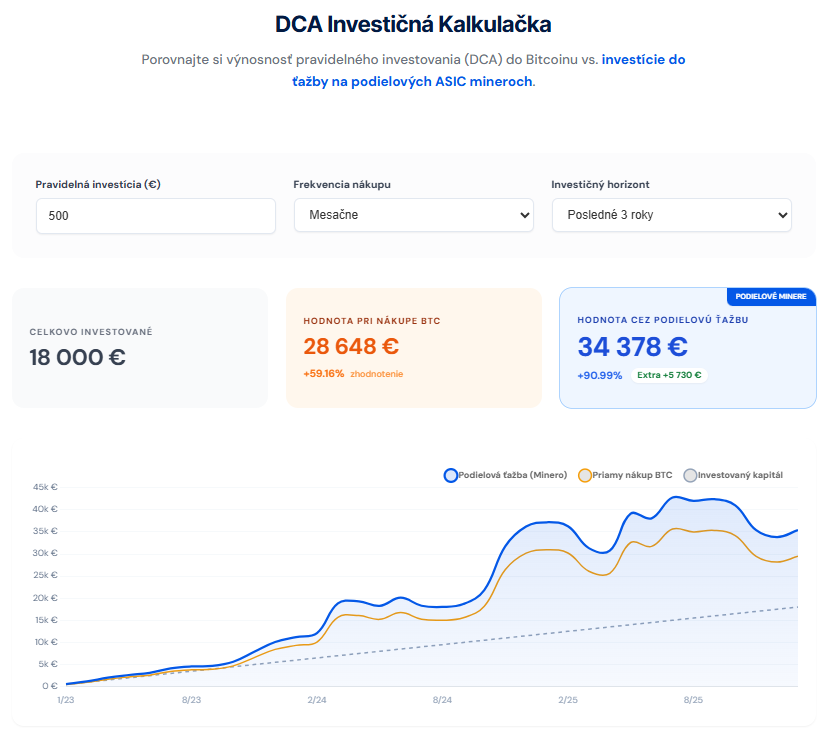Screen dimensions: 828x738
Task: Select the 18 000 € total invested value
Action: 78,357
